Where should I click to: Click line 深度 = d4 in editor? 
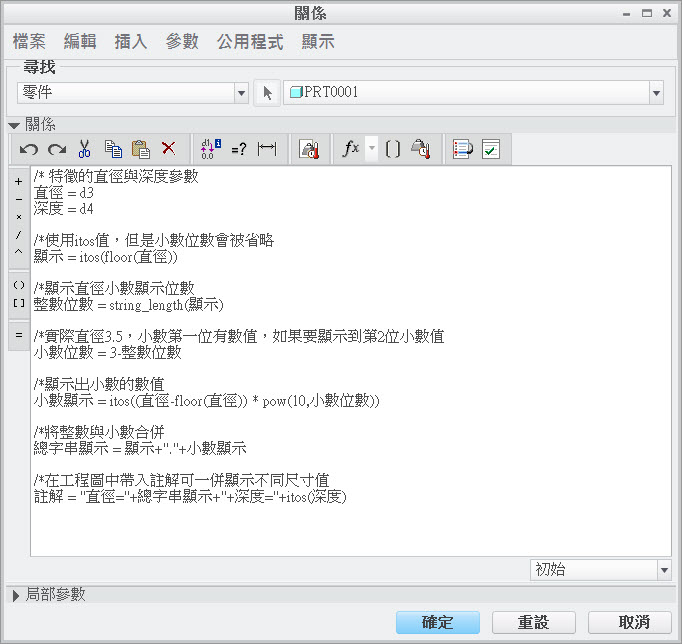coord(64,209)
